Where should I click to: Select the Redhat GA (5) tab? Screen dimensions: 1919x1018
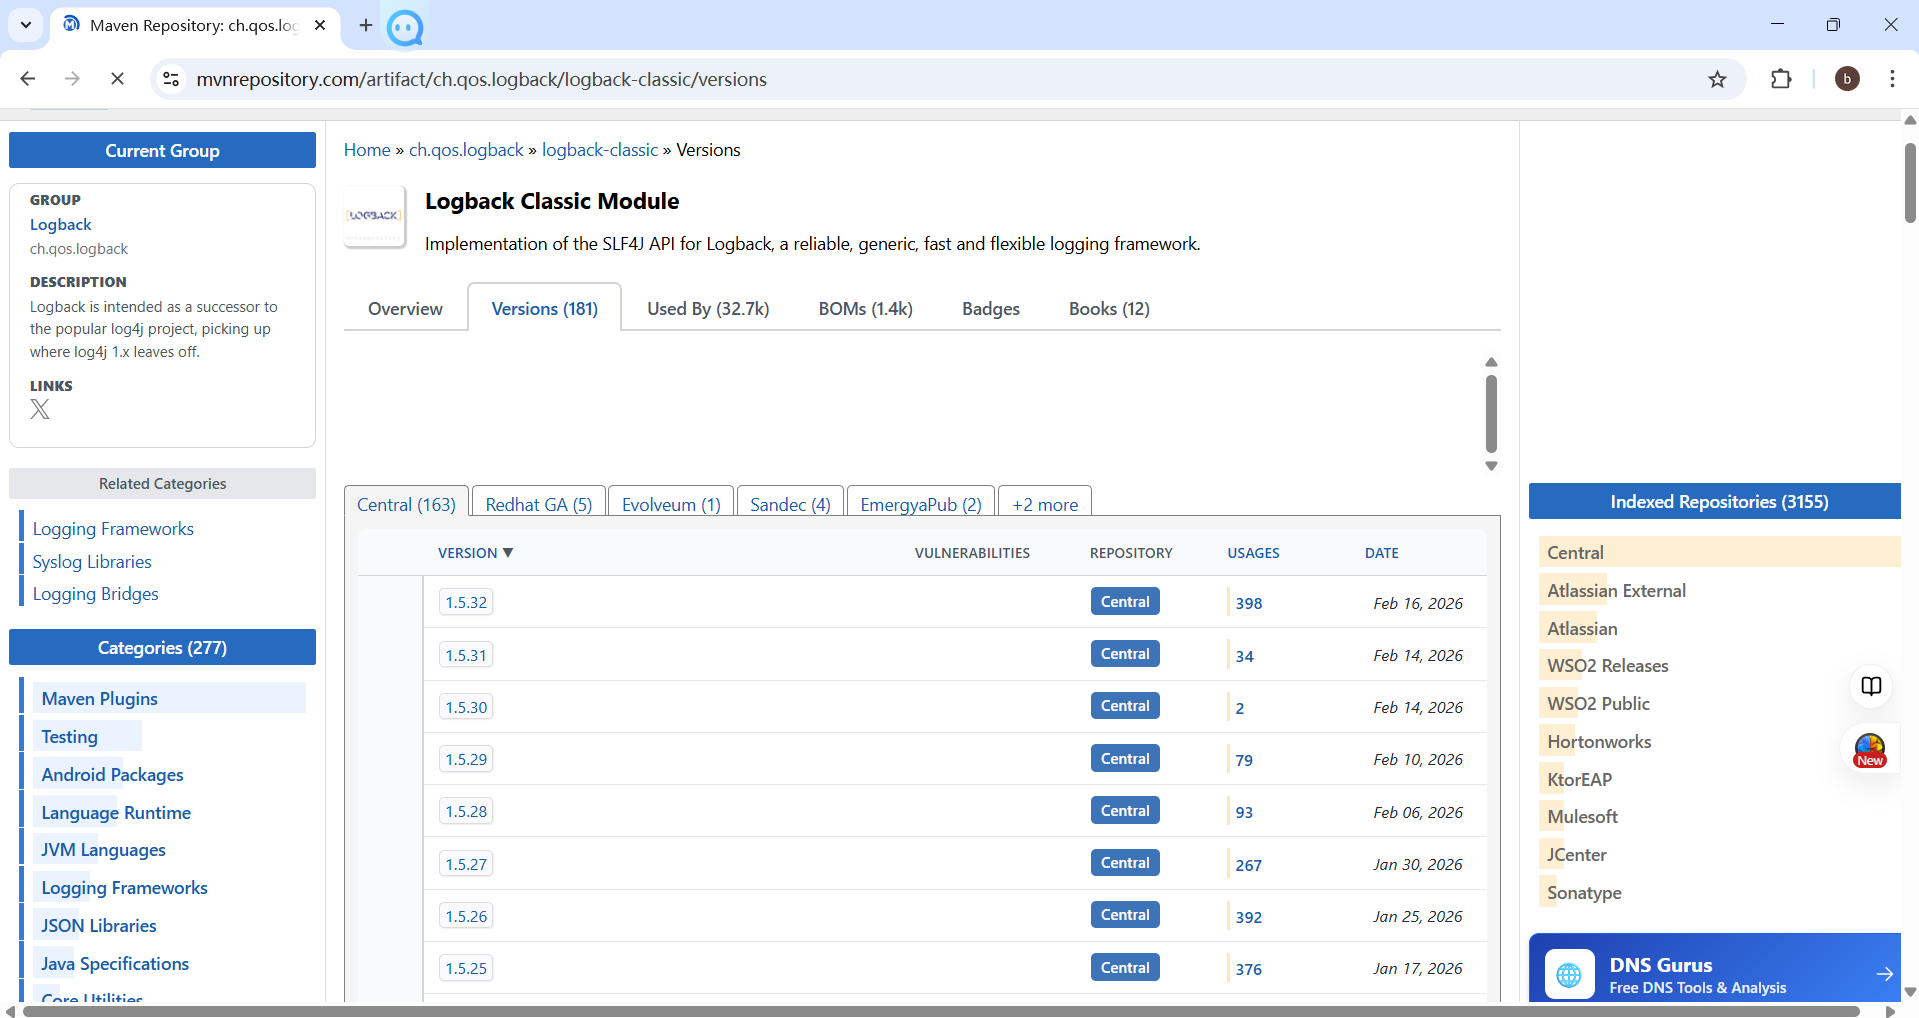click(539, 504)
